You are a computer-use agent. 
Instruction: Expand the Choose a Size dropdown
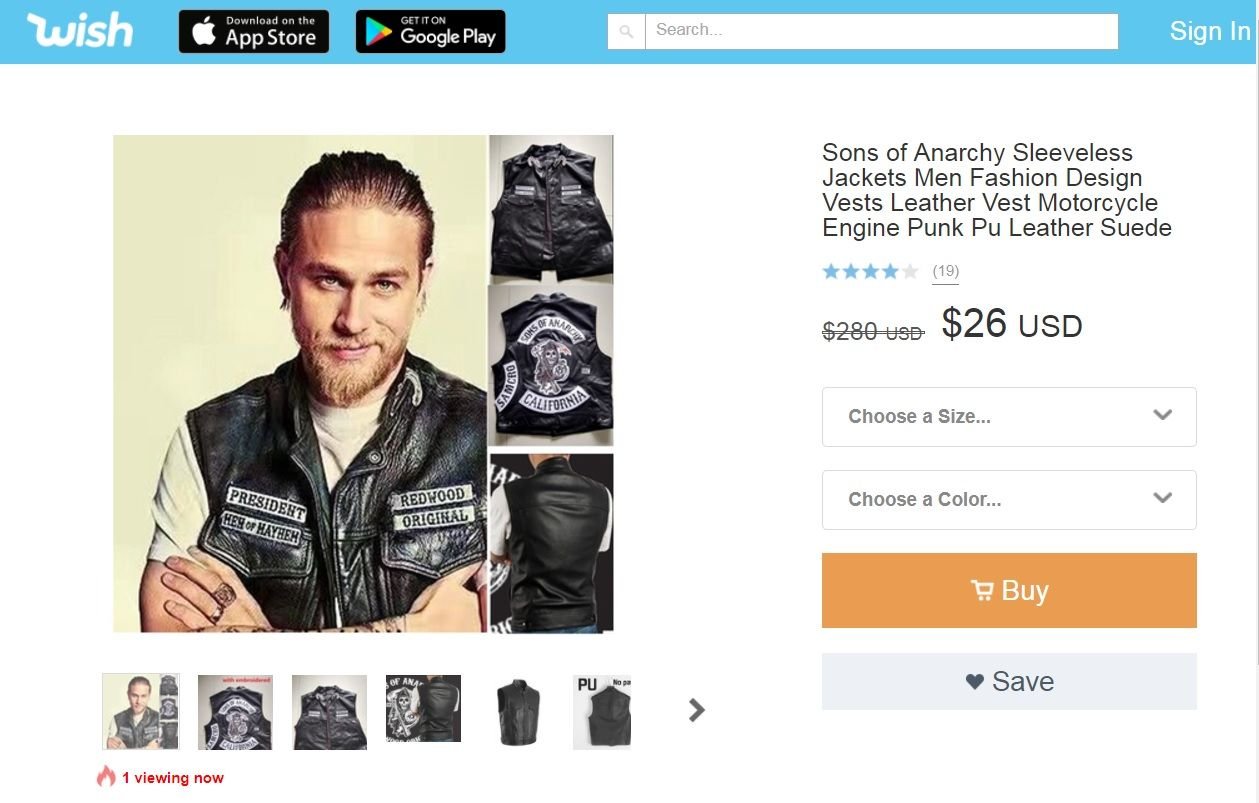tap(1009, 417)
